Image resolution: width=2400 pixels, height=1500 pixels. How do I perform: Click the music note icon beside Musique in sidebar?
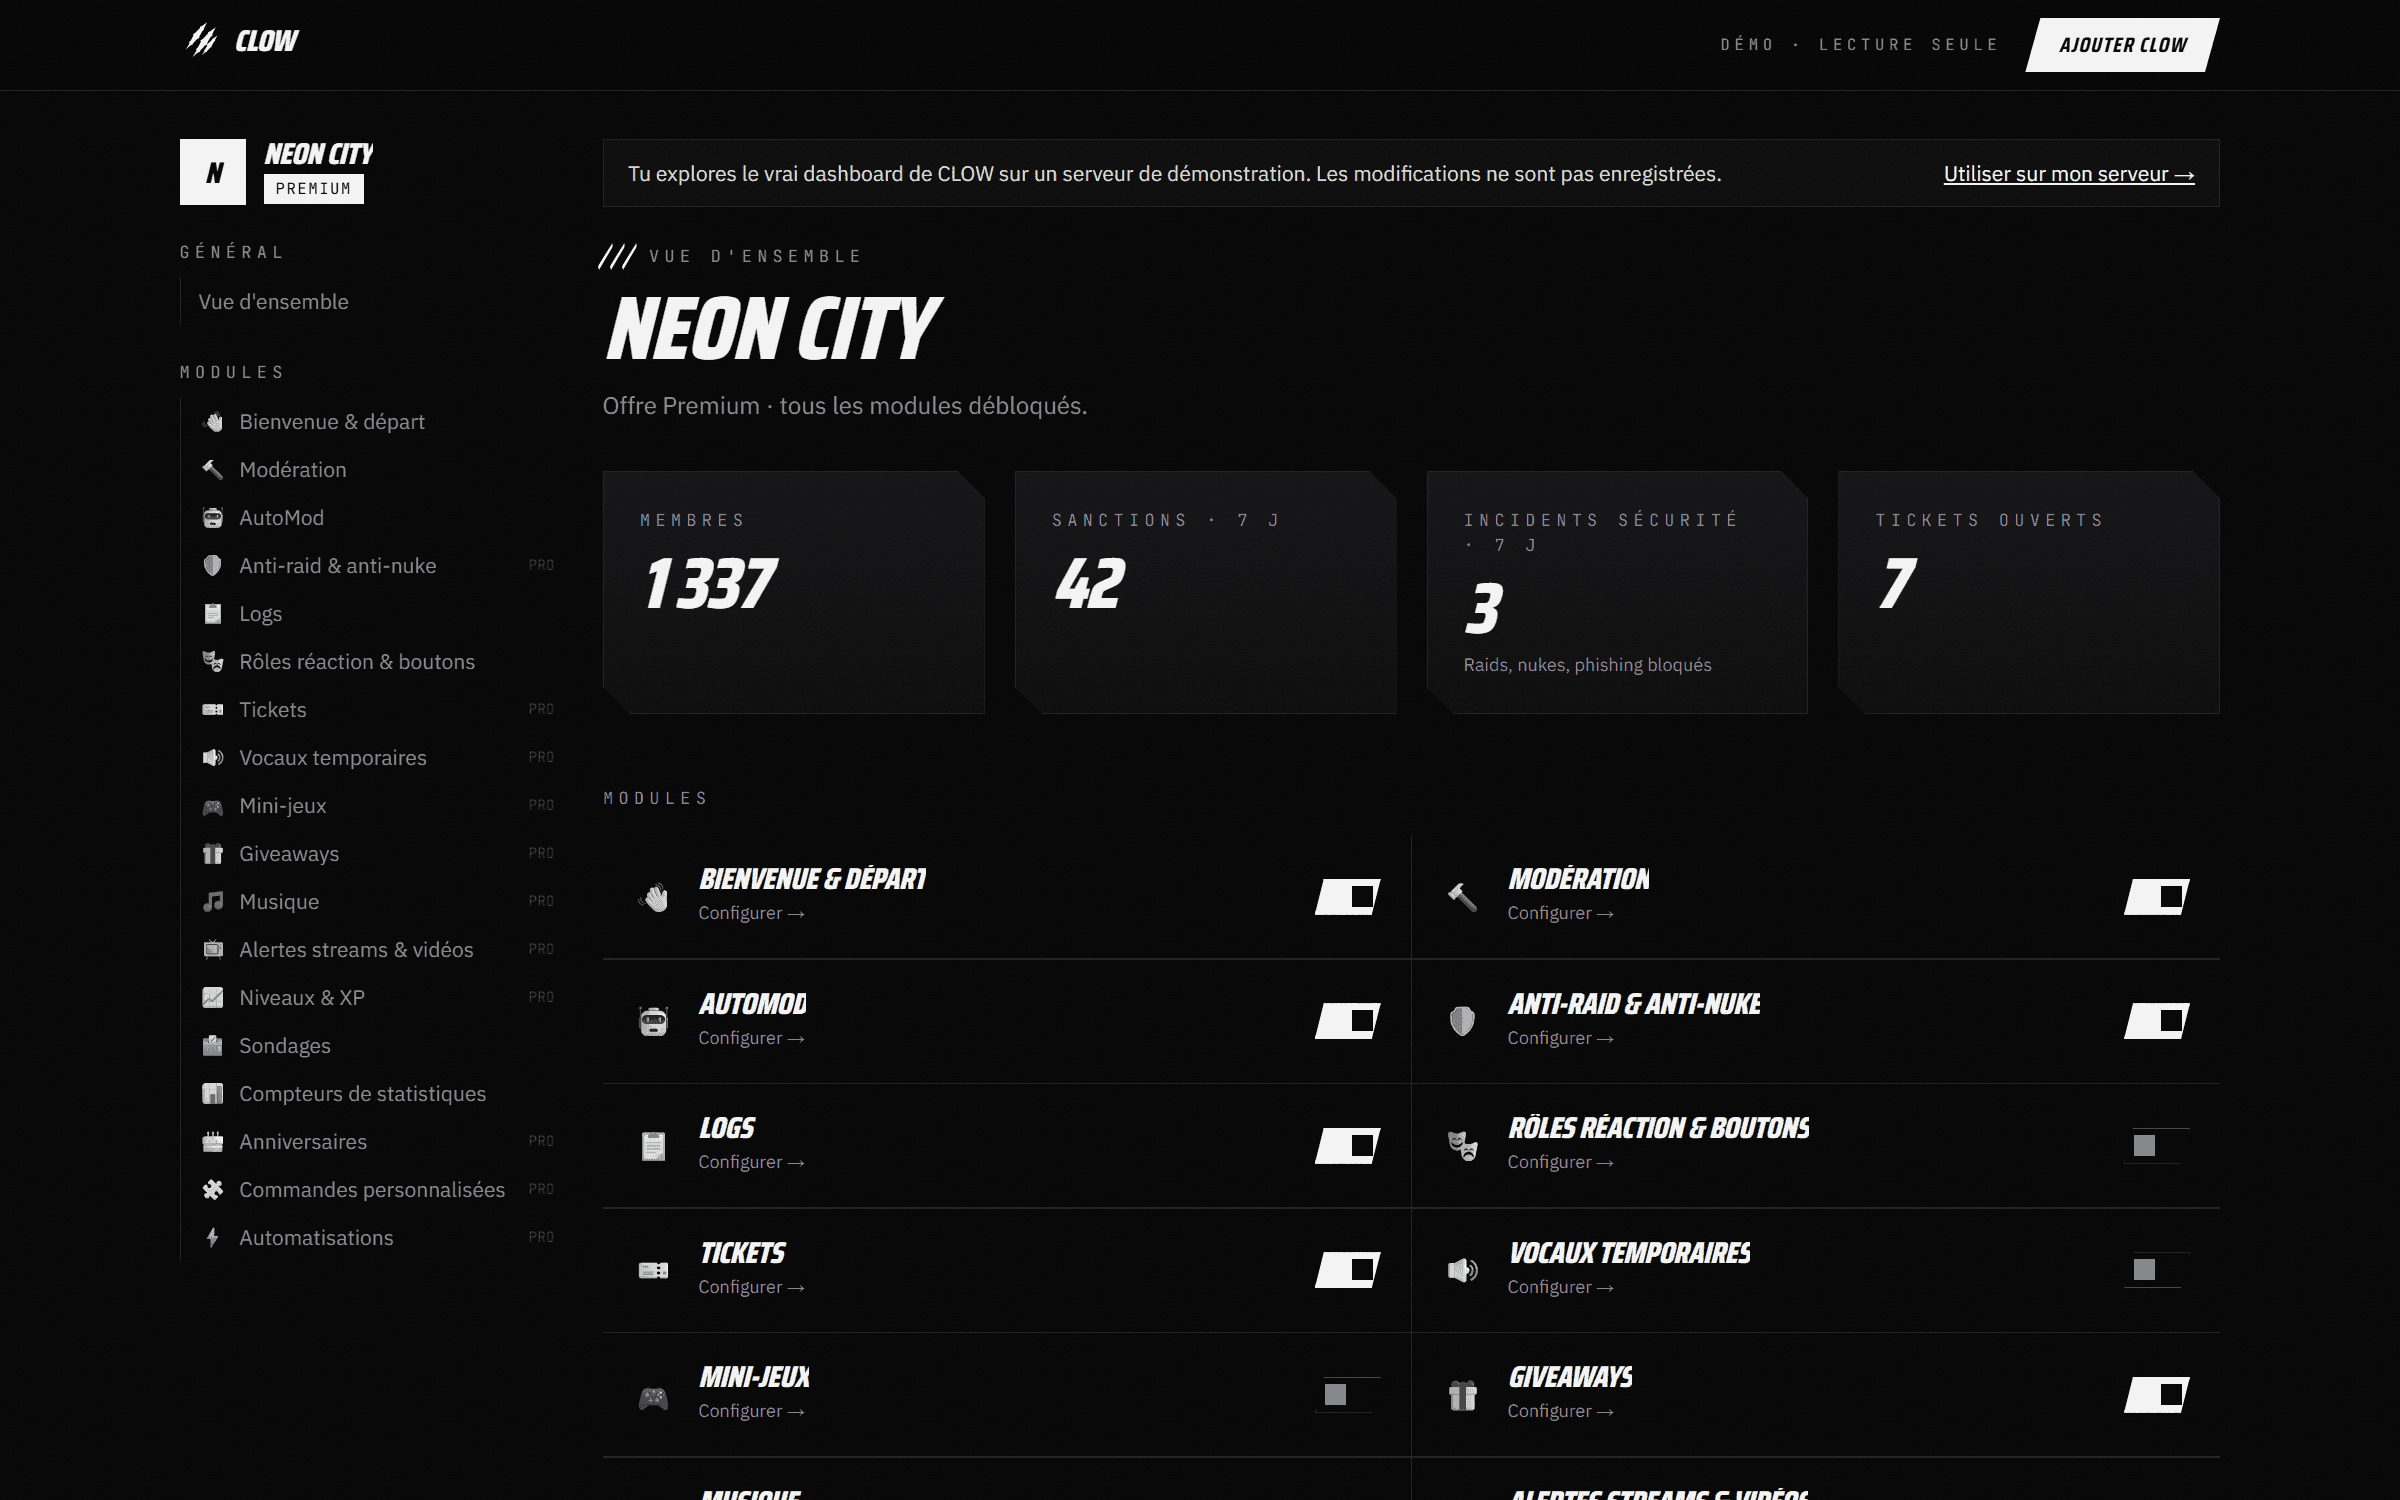(213, 902)
